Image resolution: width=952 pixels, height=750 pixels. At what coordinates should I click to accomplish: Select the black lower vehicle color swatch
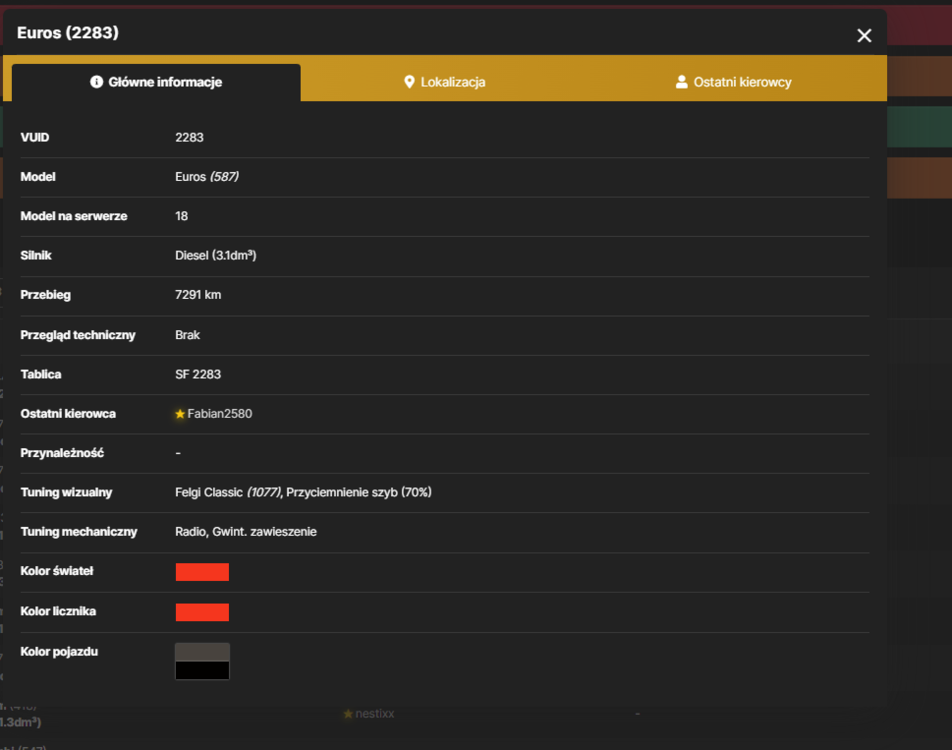(x=202, y=670)
